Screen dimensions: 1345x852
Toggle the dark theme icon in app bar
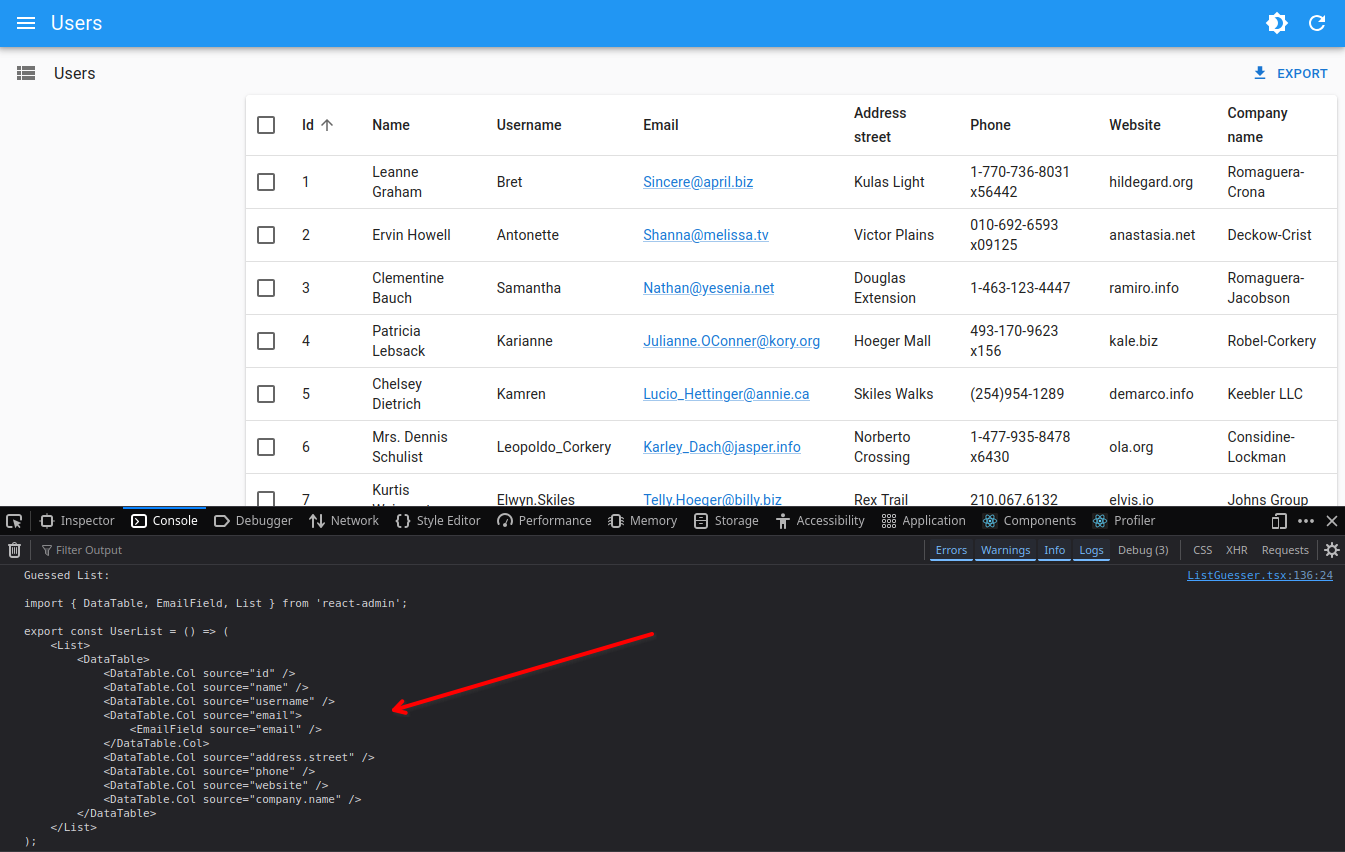click(x=1277, y=22)
